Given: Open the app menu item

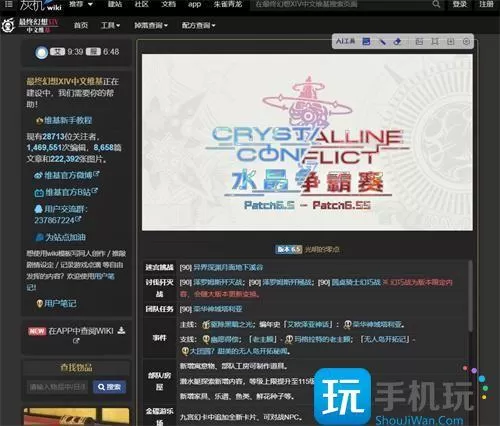Looking at the screenshot, I should pos(194,4).
